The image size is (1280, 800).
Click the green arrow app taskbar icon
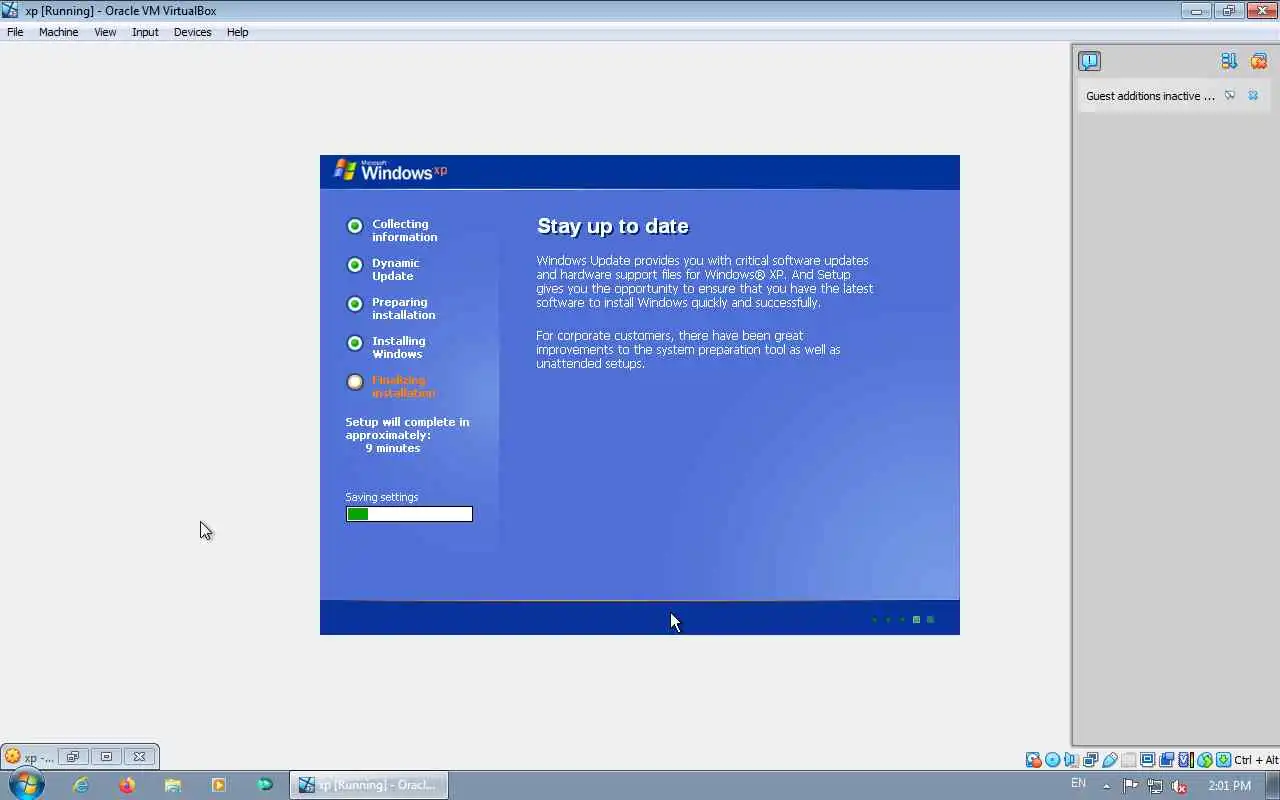coord(265,785)
